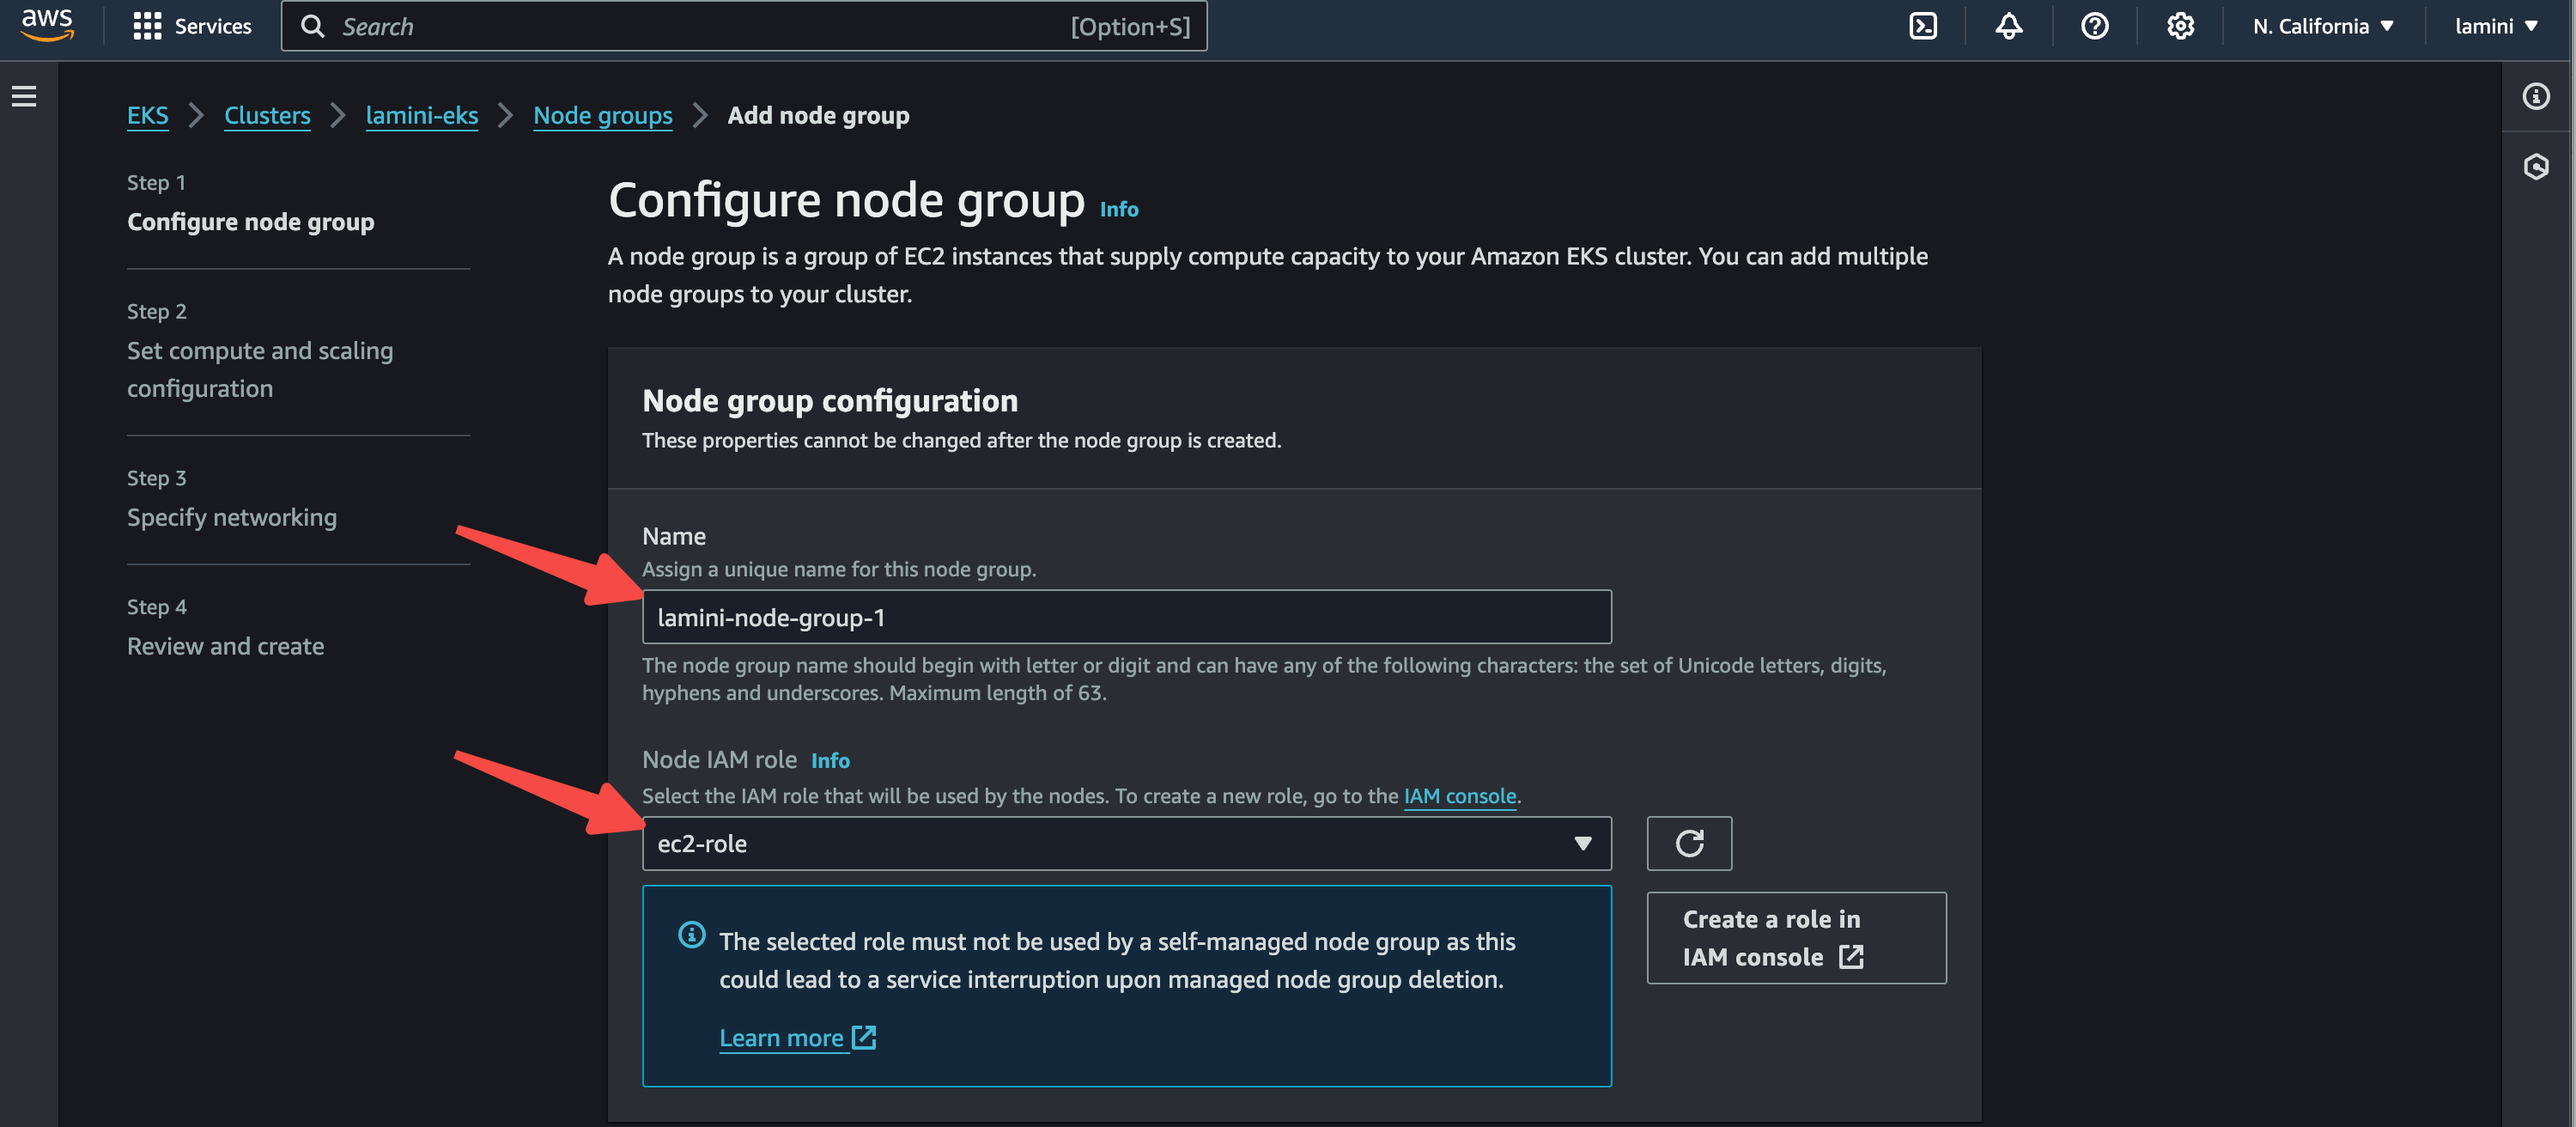Toggle the hamburger side navigation
The width and height of the screenshot is (2576, 1127).
click(x=24, y=96)
